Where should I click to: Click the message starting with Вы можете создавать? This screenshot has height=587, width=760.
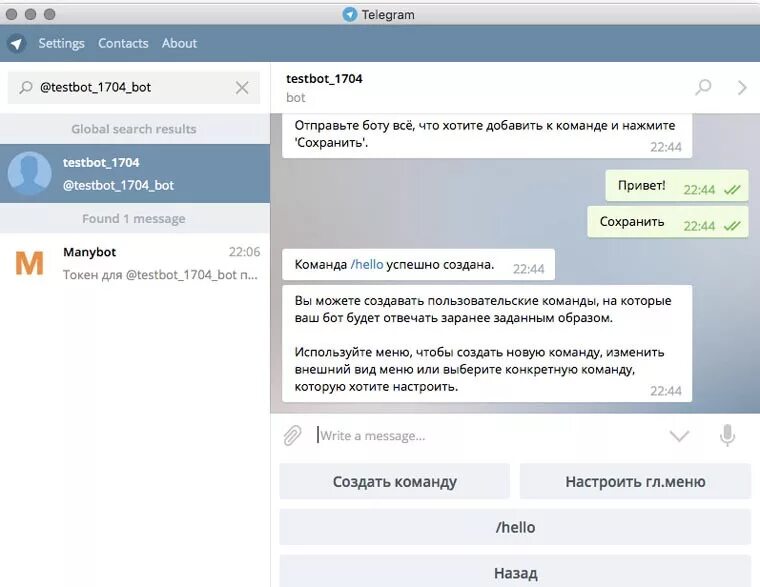[x=487, y=344]
